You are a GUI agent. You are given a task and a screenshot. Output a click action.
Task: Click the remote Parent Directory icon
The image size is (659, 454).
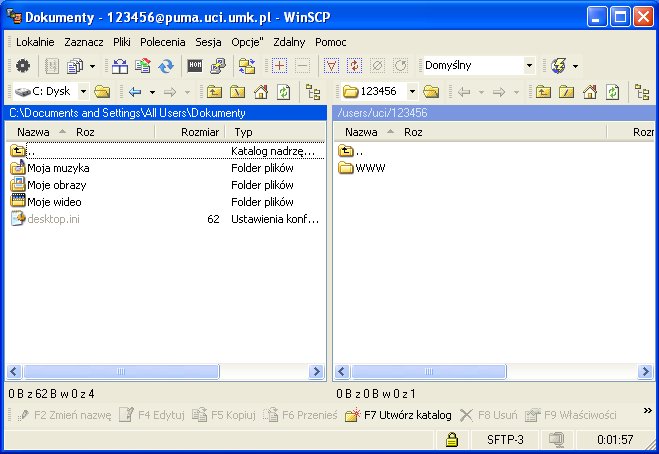(543, 92)
